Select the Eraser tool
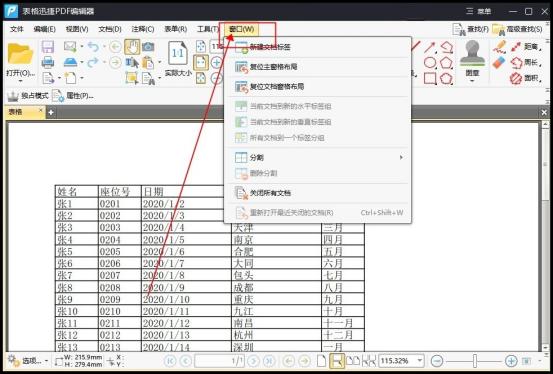 499,63
